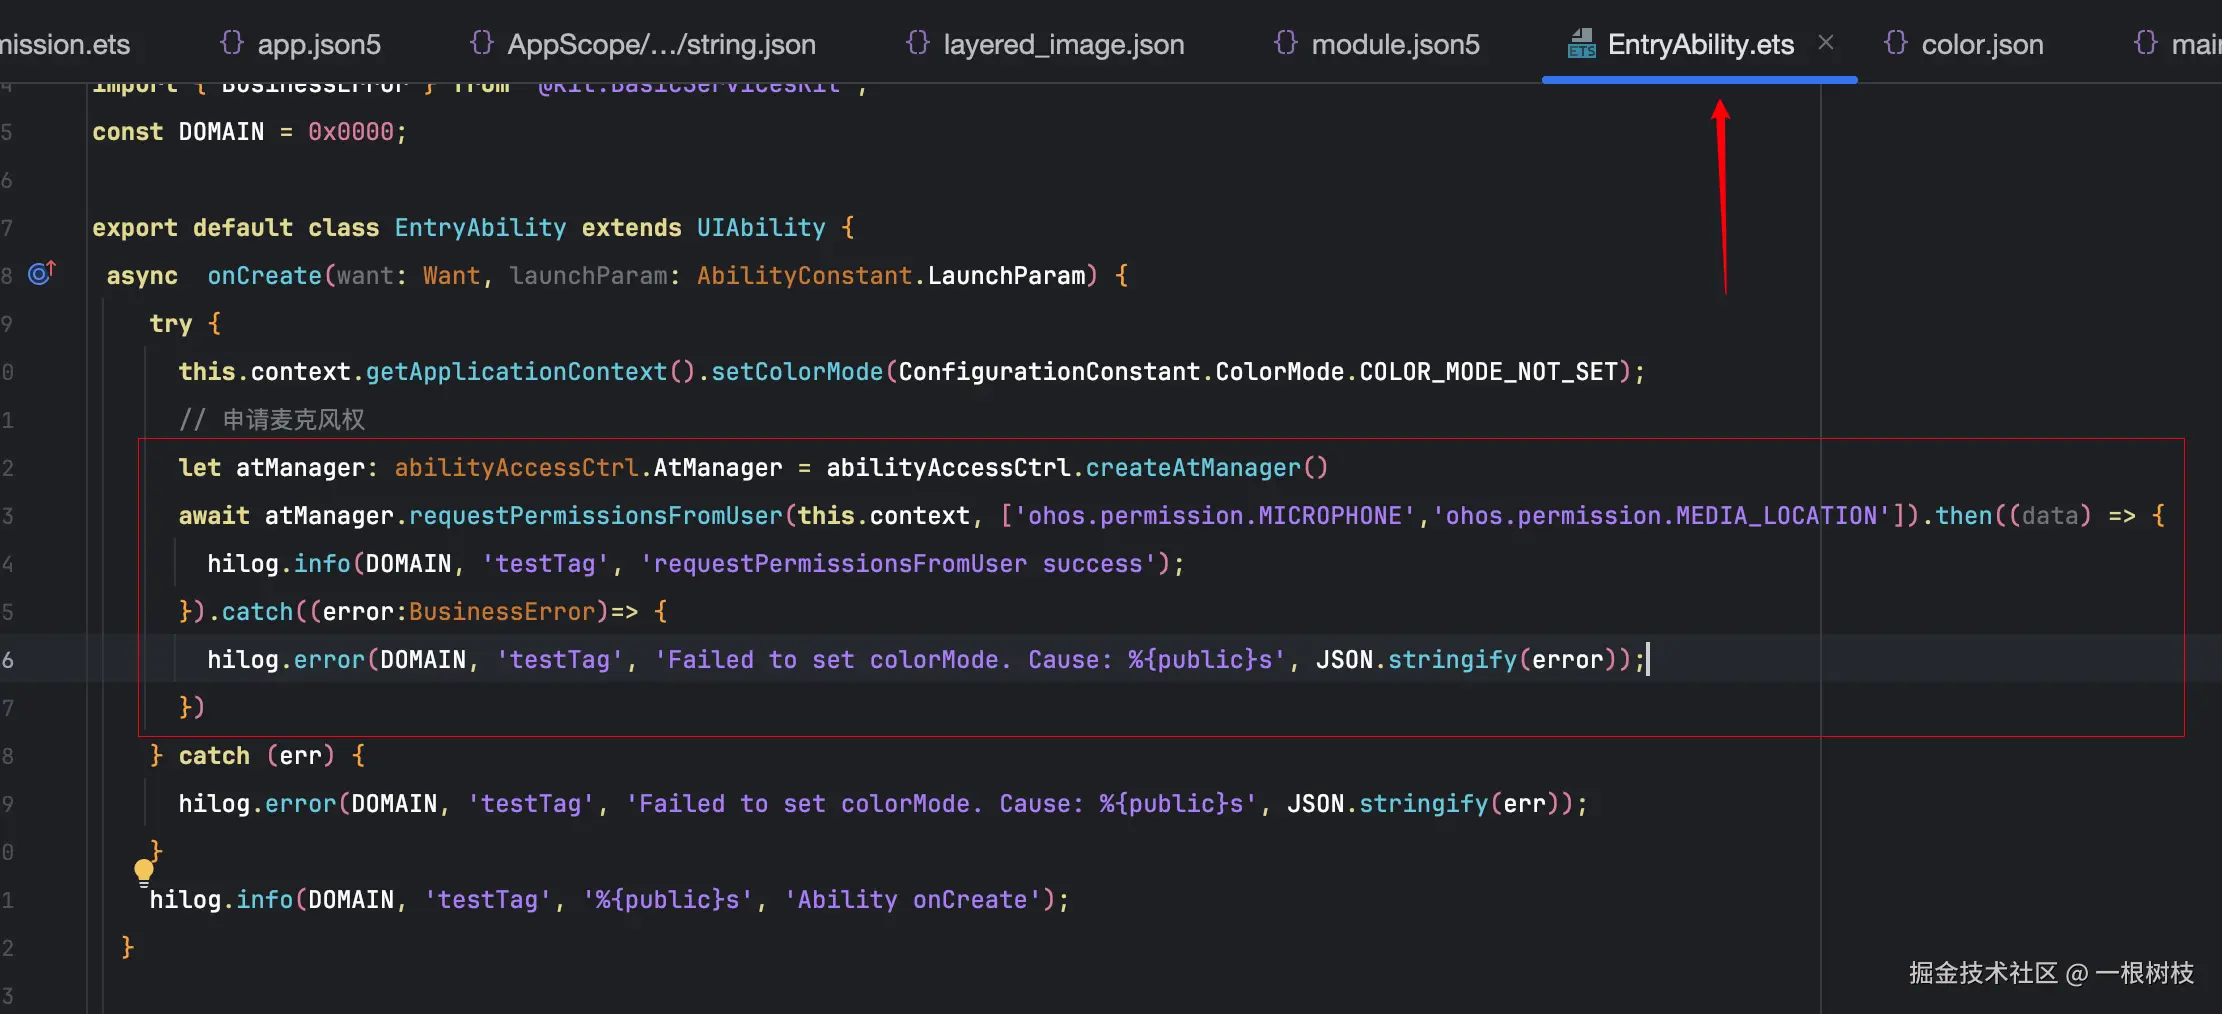Viewport: 2222px width, 1014px height.
Task: Click the "catch (err)" clause
Action: pos(256,756)
